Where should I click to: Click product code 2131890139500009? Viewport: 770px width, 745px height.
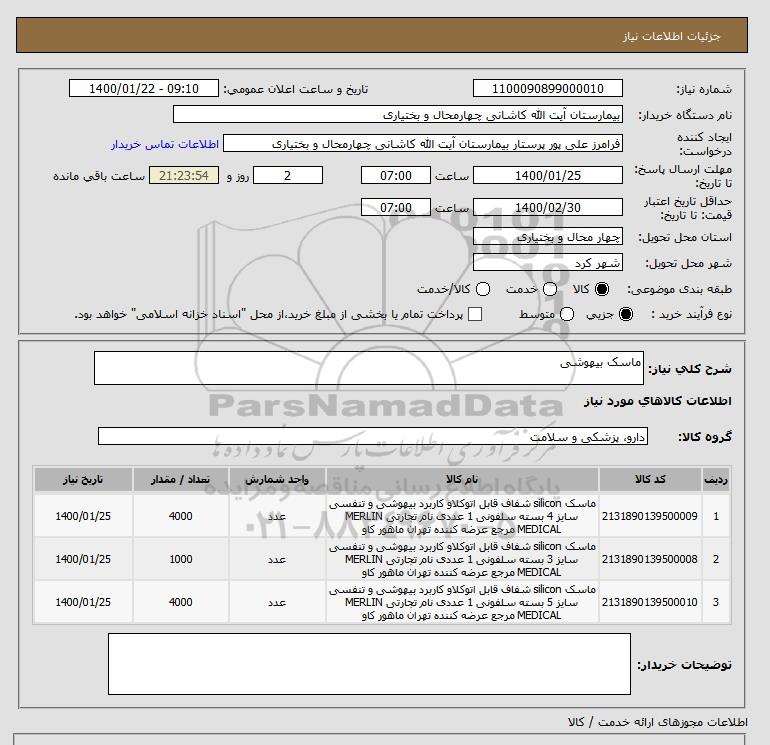click(x=650, y=516)
